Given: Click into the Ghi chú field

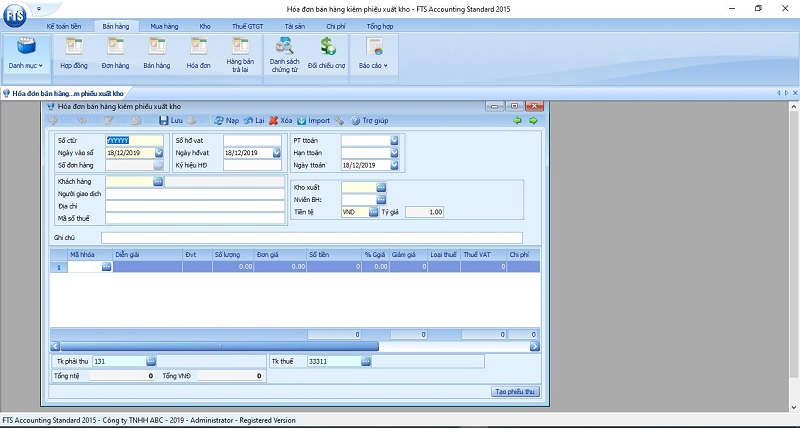Looking at the screenshot, I should 312,238.
